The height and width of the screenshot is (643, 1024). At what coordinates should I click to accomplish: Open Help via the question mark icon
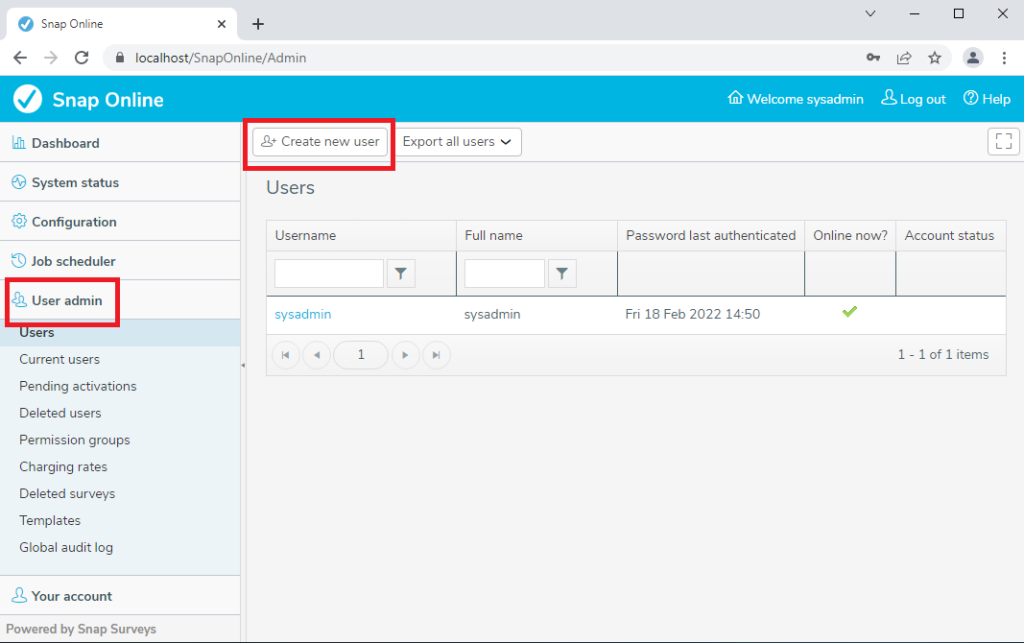click(971, 99)
